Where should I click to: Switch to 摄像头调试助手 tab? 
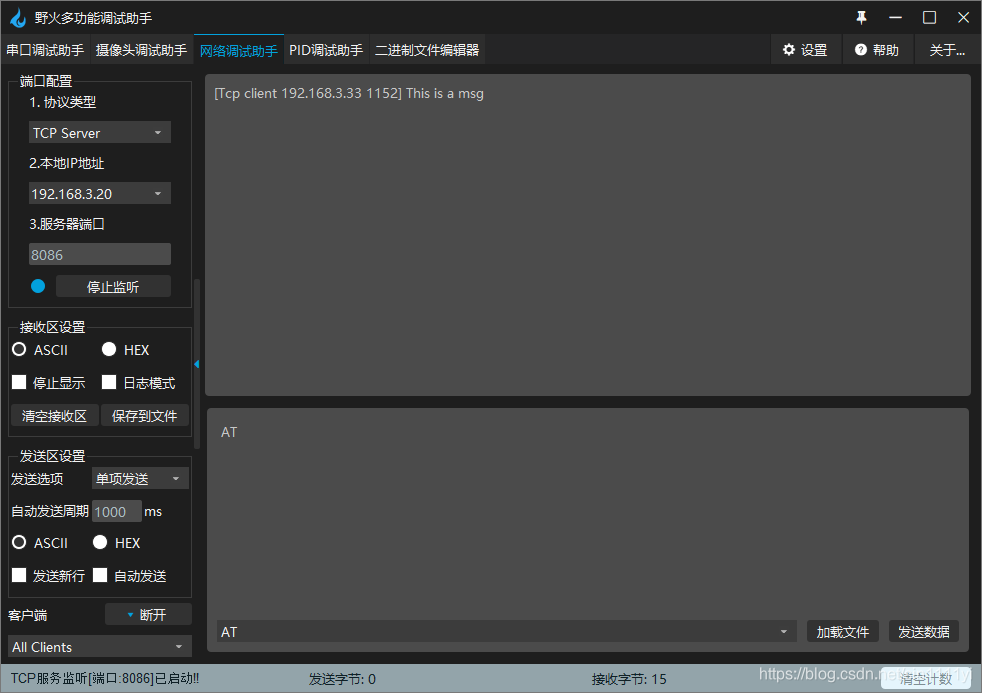point(141,50)
